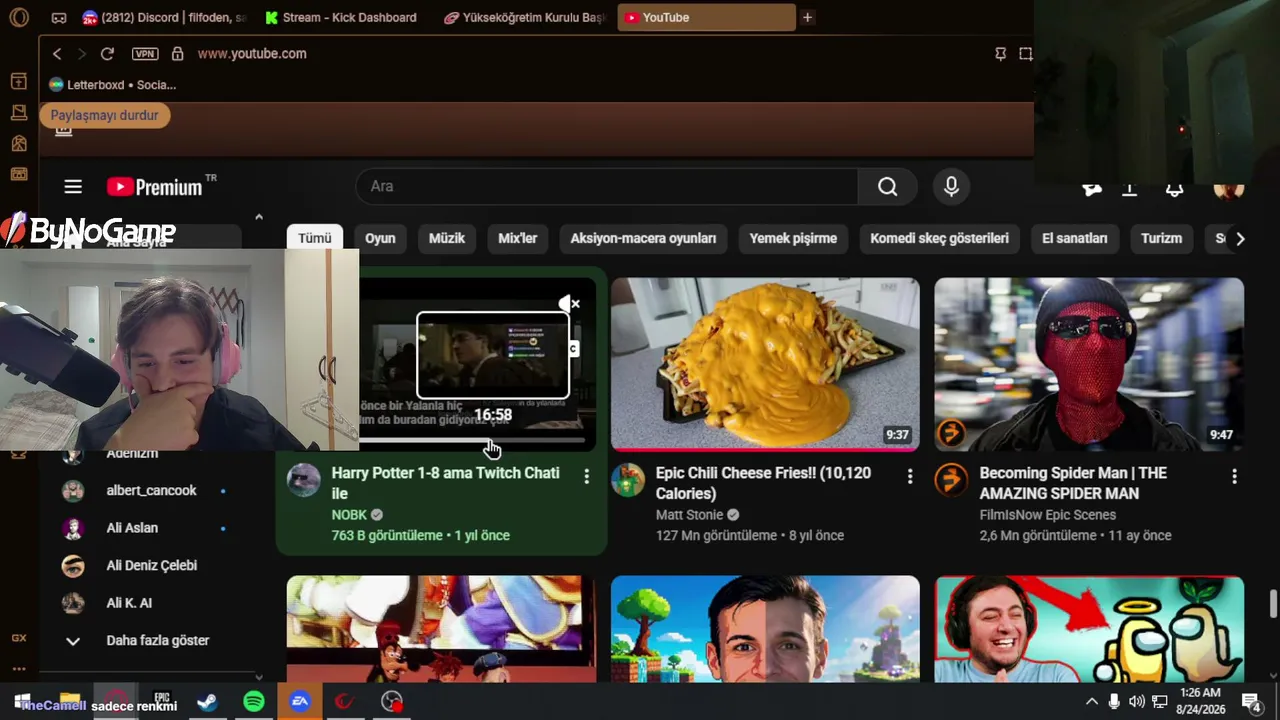Select the Turizm chip
The height and width of the screenshot is (720, 1280).
coord(1161,239)
